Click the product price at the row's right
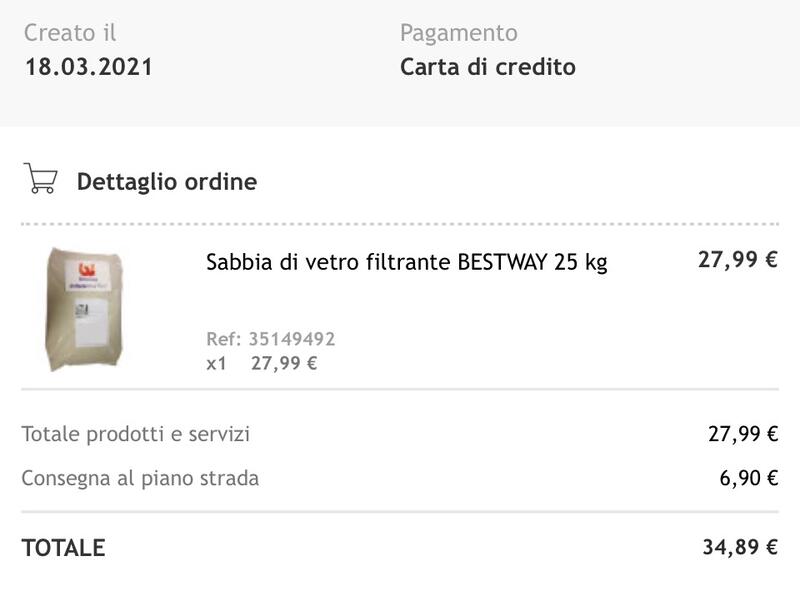The image size is (800, 601). [737, 260]
